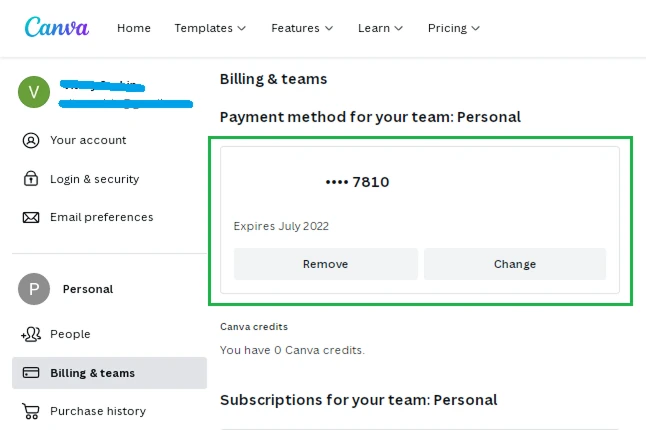Expand the Features dropdown menu

[x=302, y=28]
